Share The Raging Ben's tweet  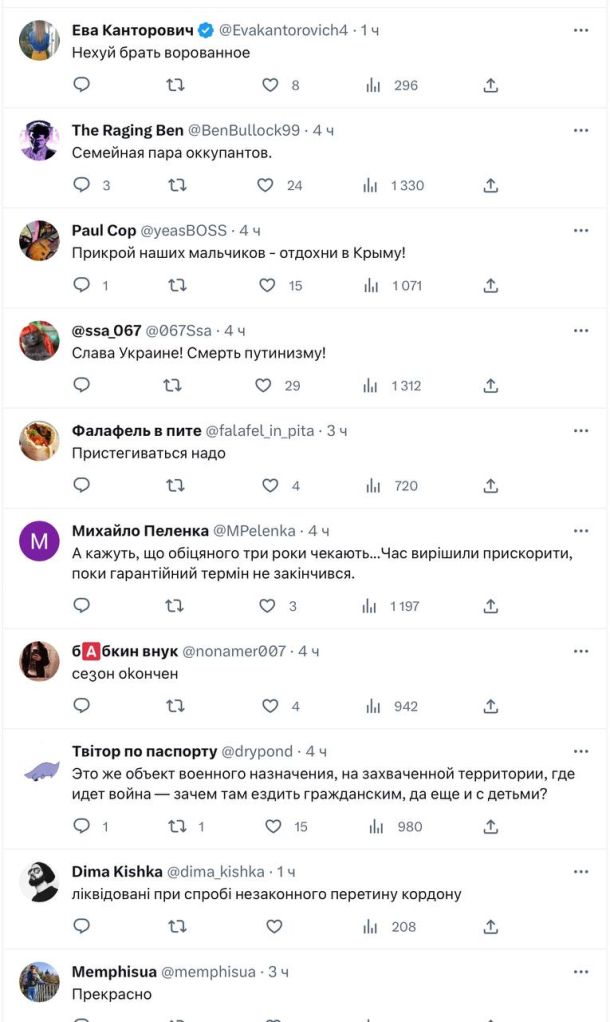pyautogui.click(x=491, y=185)
